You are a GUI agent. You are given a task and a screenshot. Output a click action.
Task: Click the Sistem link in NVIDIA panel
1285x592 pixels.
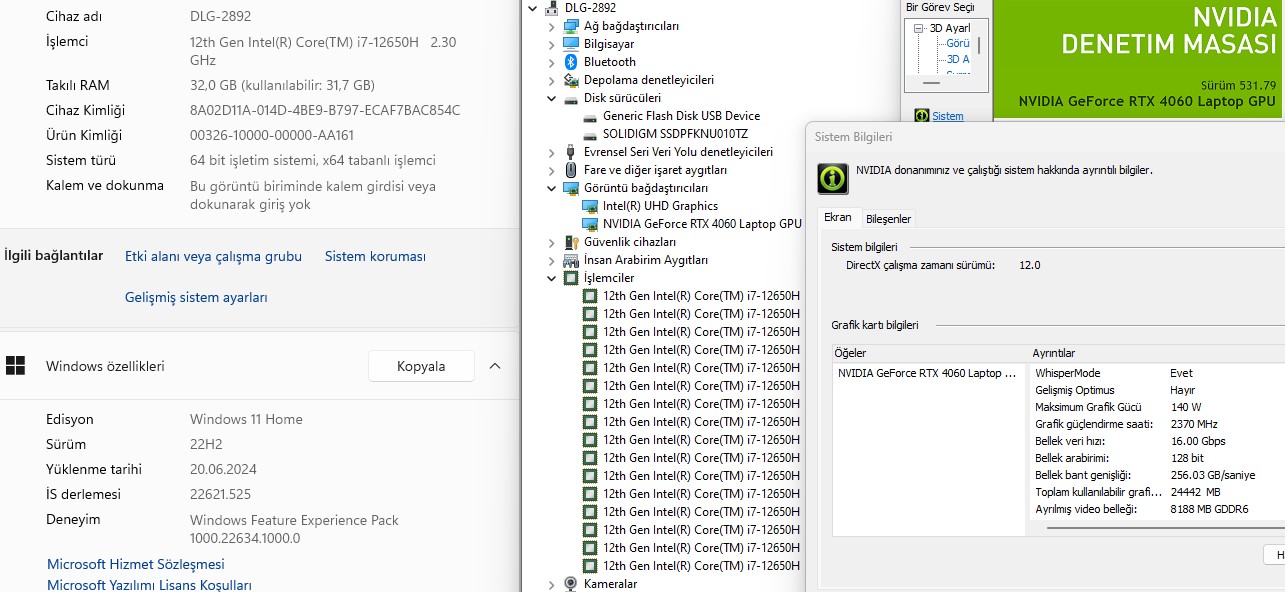(x=948, y=116)
